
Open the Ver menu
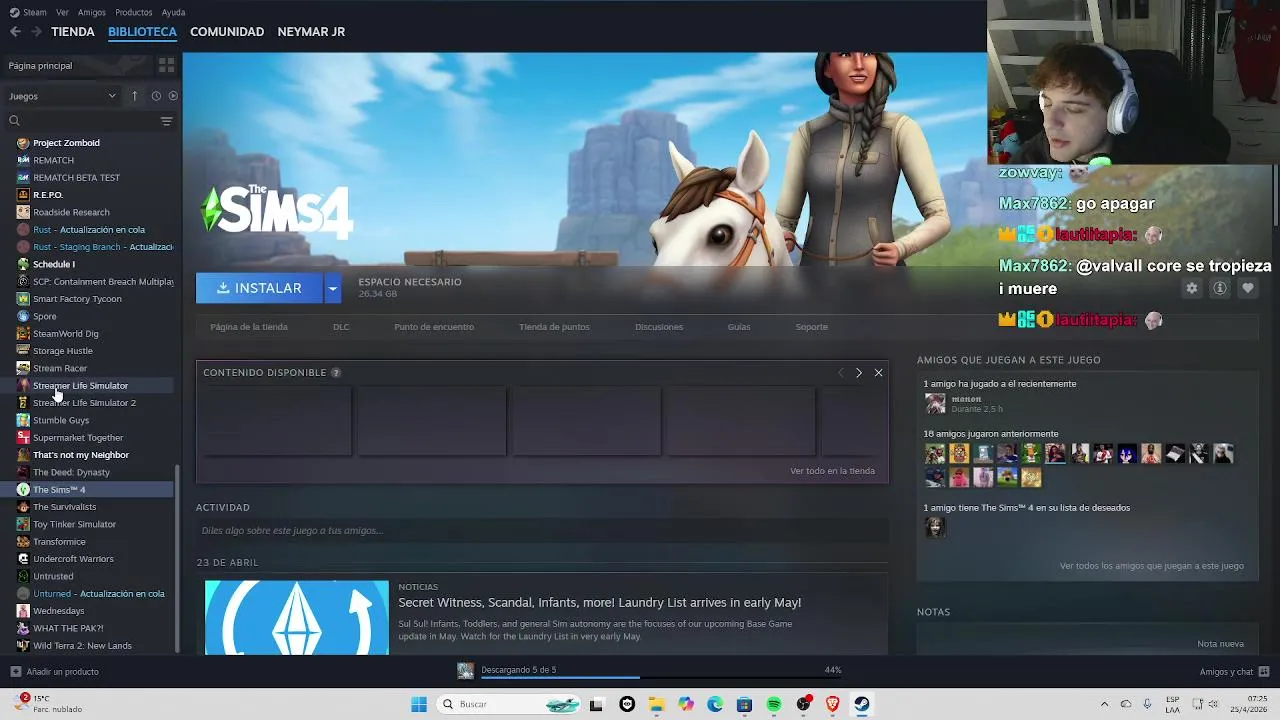[x=62, y=12]
